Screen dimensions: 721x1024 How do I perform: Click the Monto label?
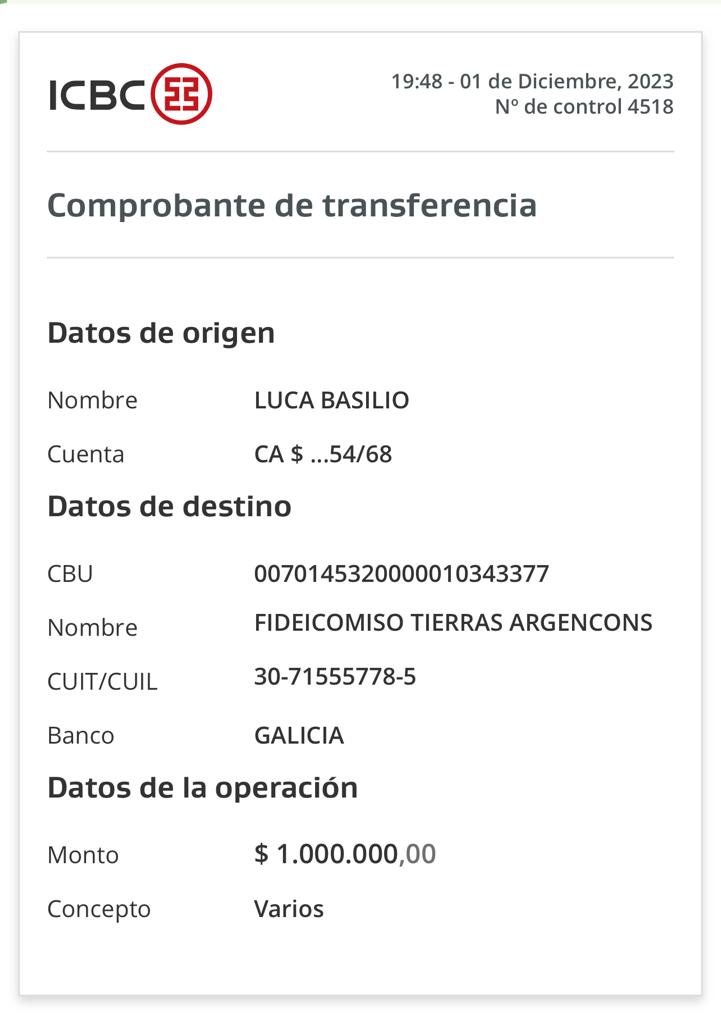pos(83,856)
